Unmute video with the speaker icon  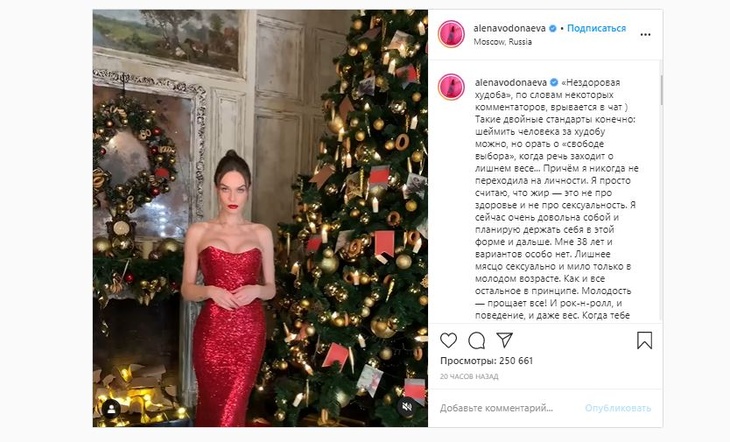407,407
